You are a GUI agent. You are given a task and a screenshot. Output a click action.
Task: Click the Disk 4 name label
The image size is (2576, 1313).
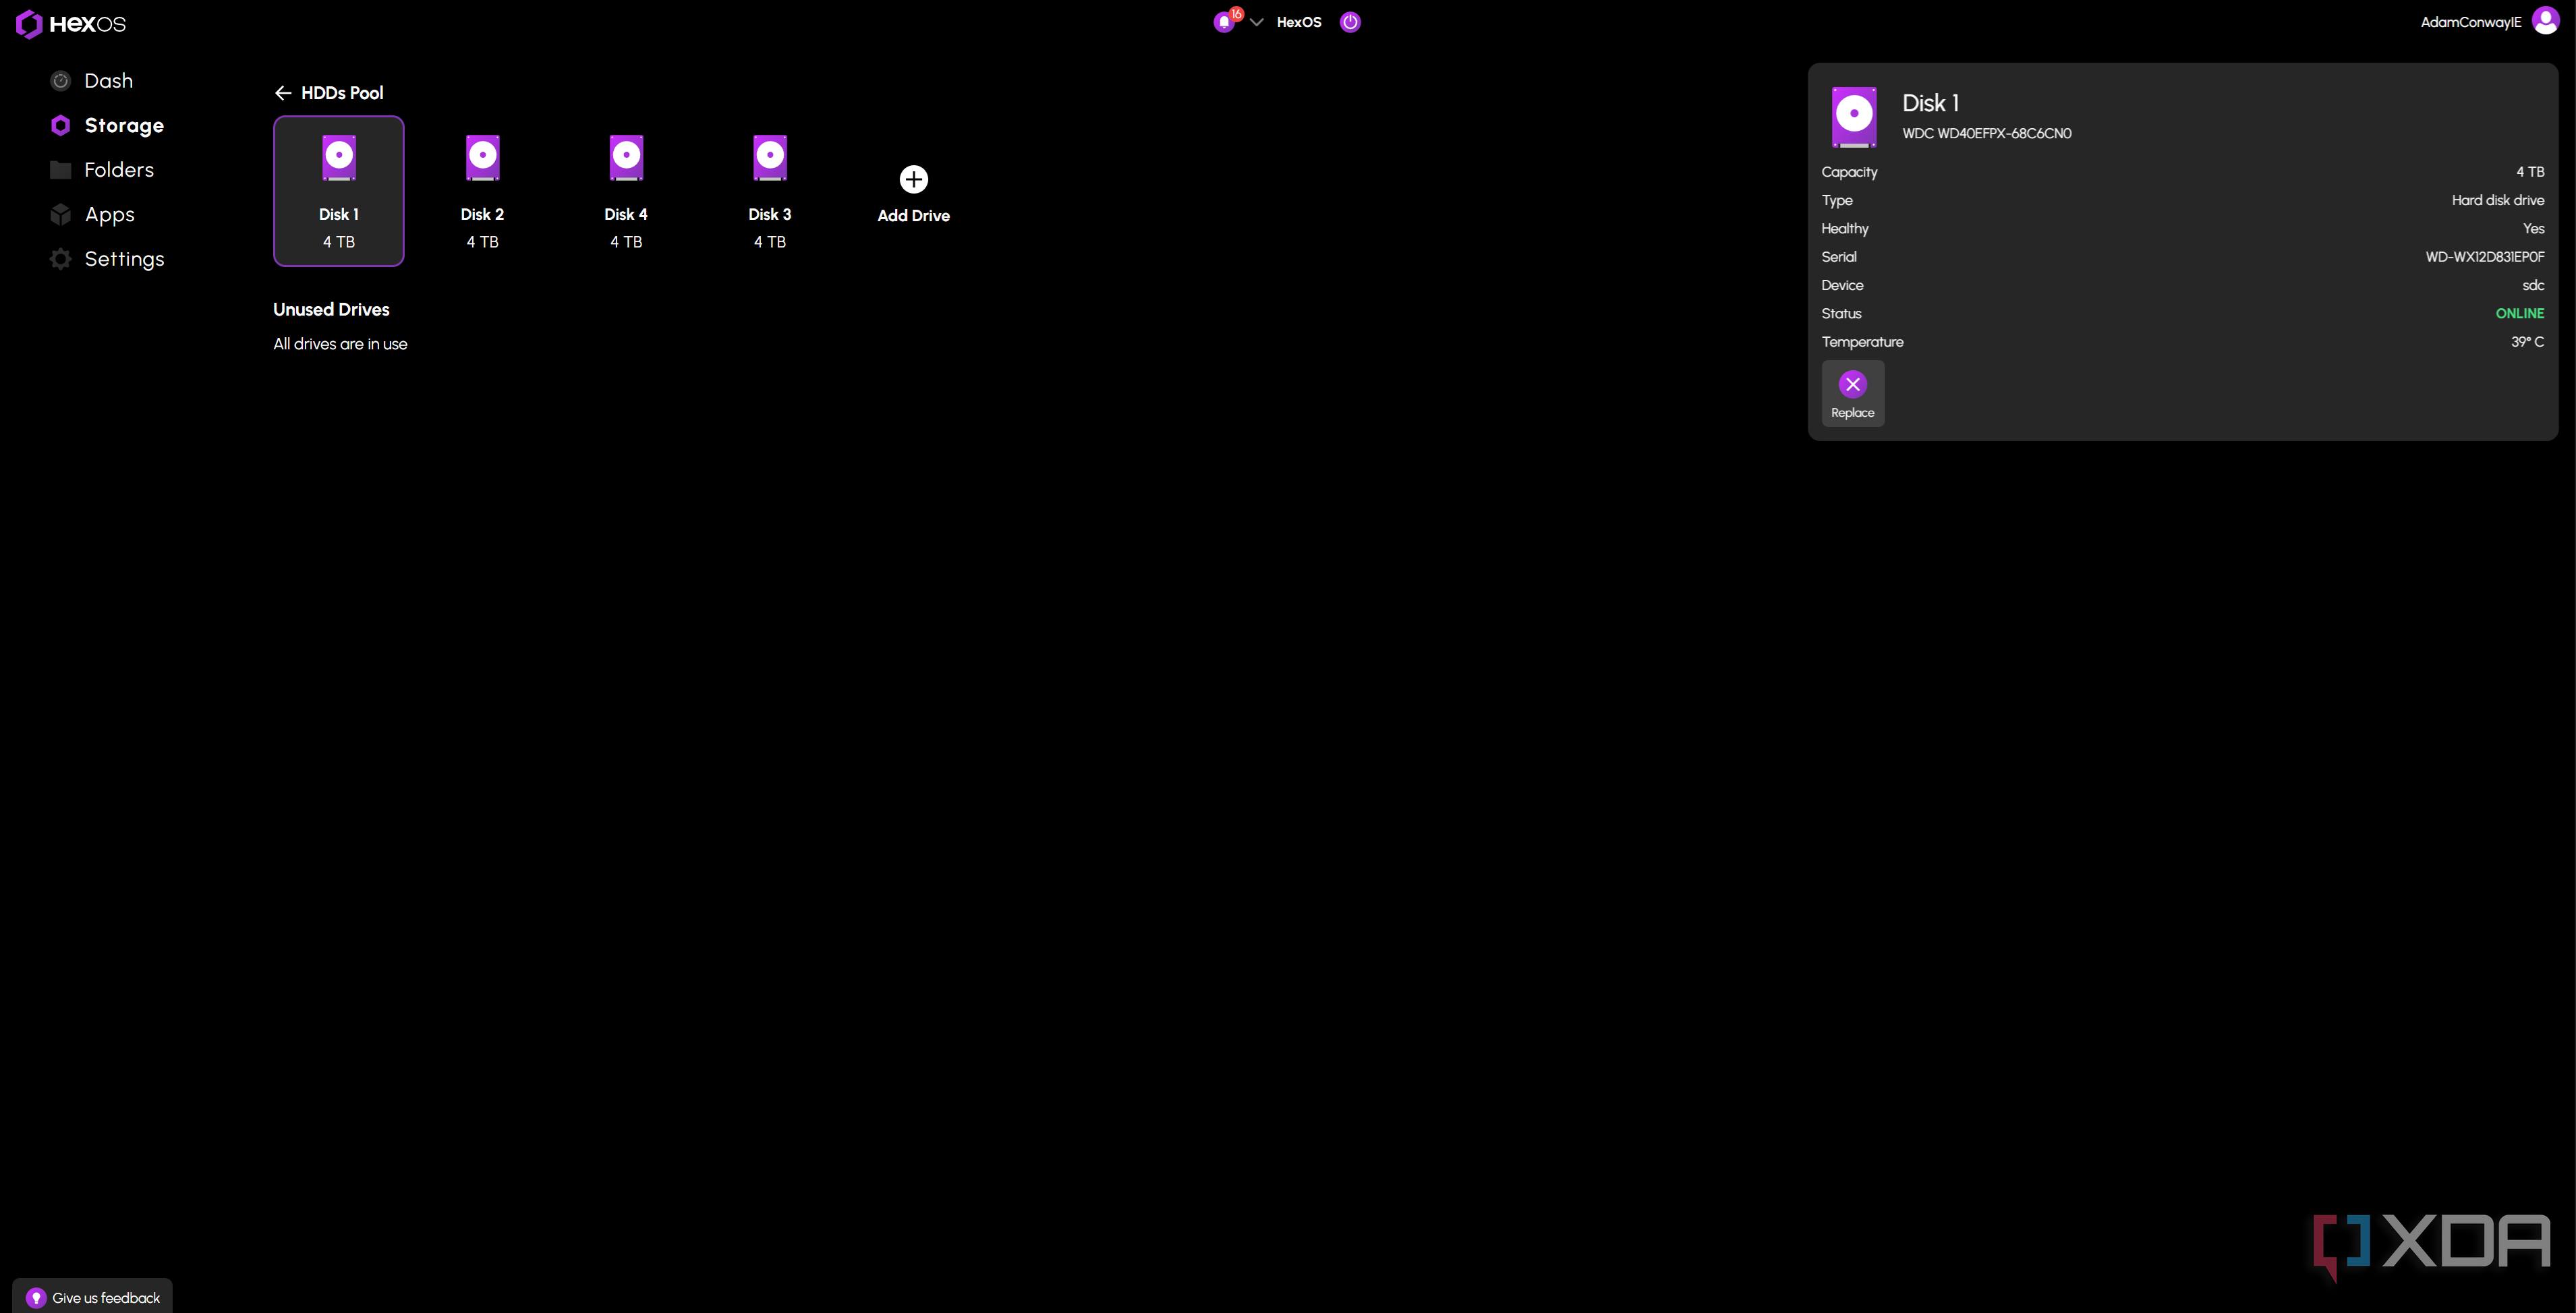[626, 215]
